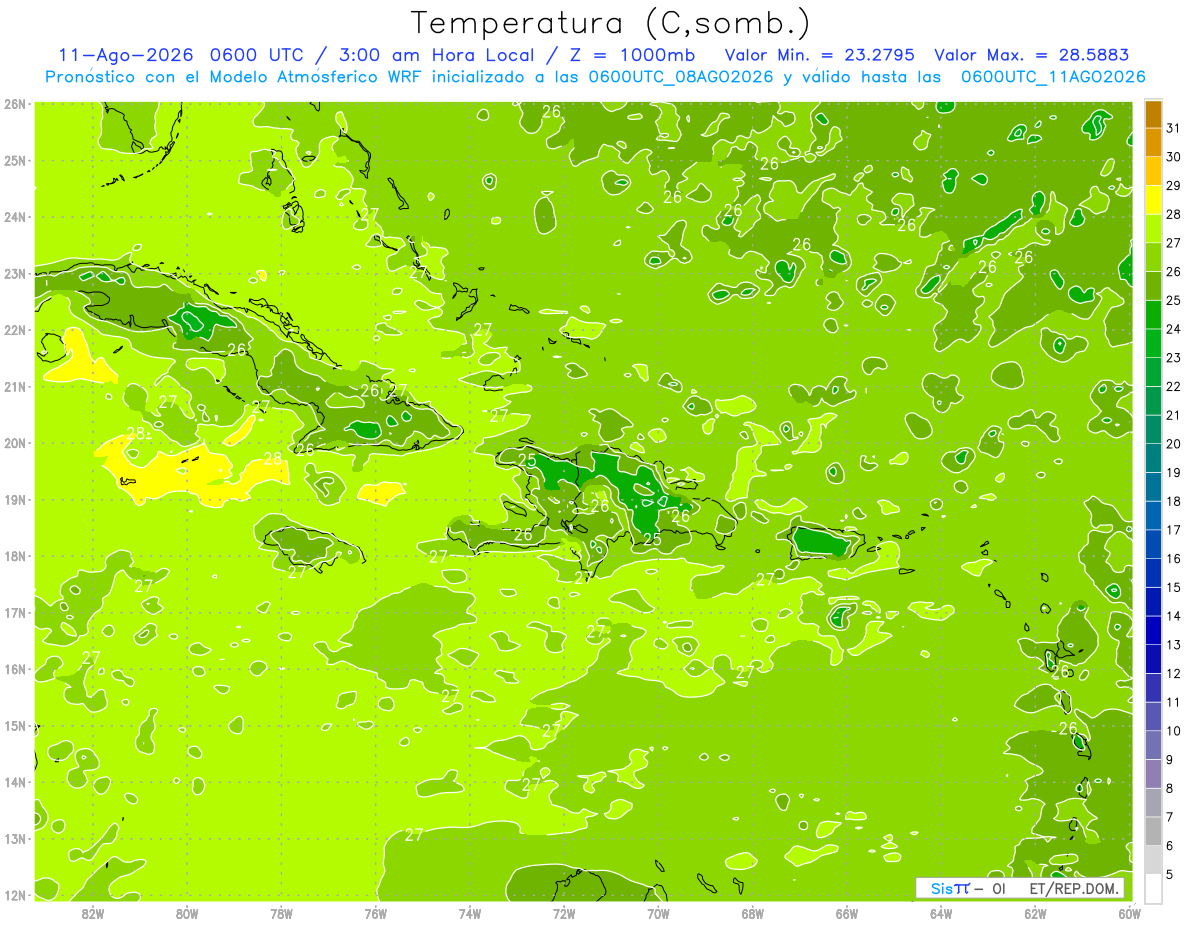Click latitude axis label "26N"
This screenshot has height=927, width=1200.
(x=16, y=104)
